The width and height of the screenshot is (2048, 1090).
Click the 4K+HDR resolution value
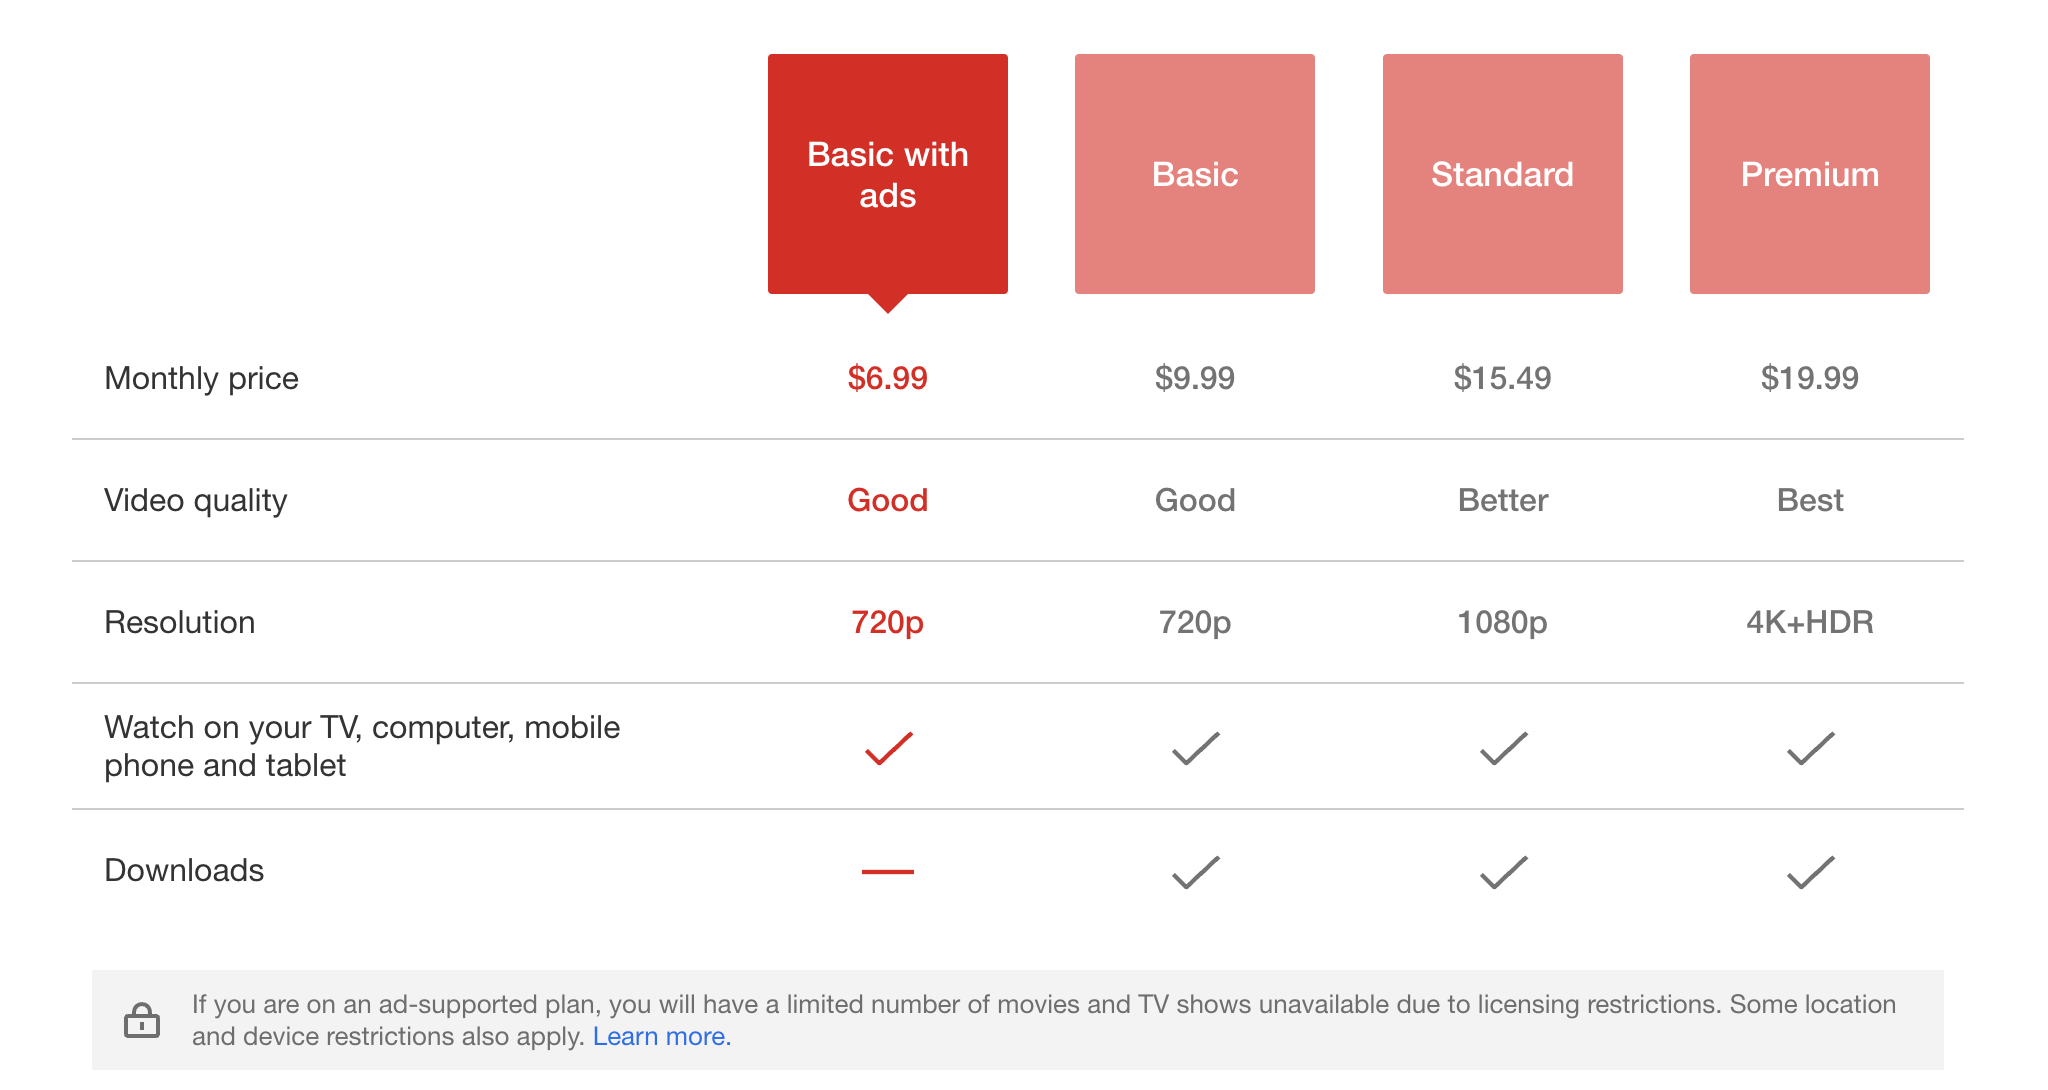click(x=1809, y=622)
